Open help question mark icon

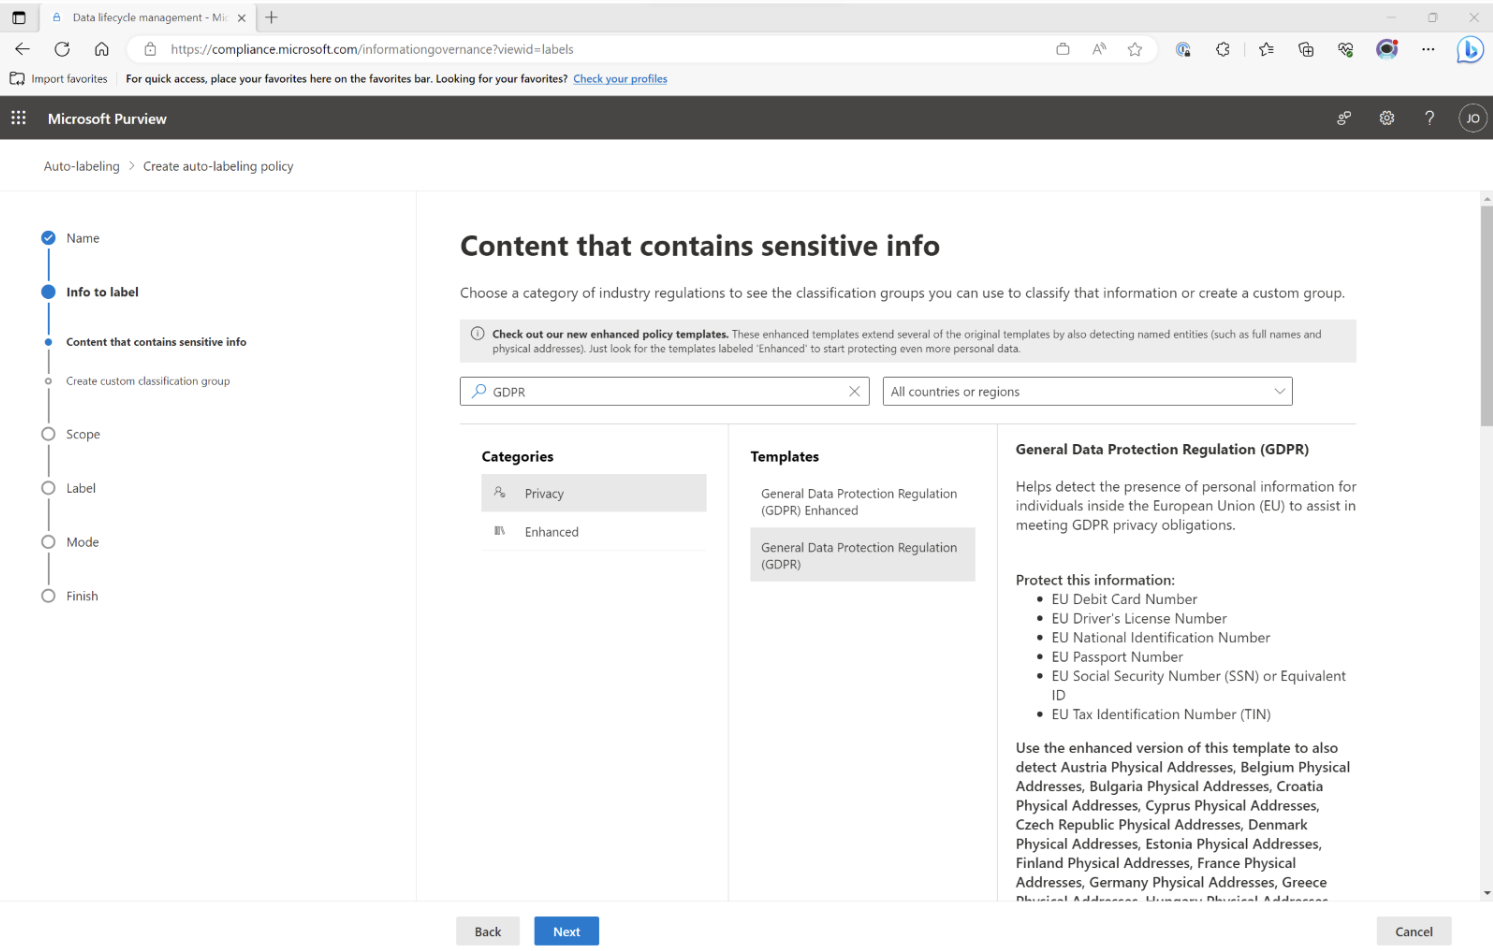point(1429,118)
